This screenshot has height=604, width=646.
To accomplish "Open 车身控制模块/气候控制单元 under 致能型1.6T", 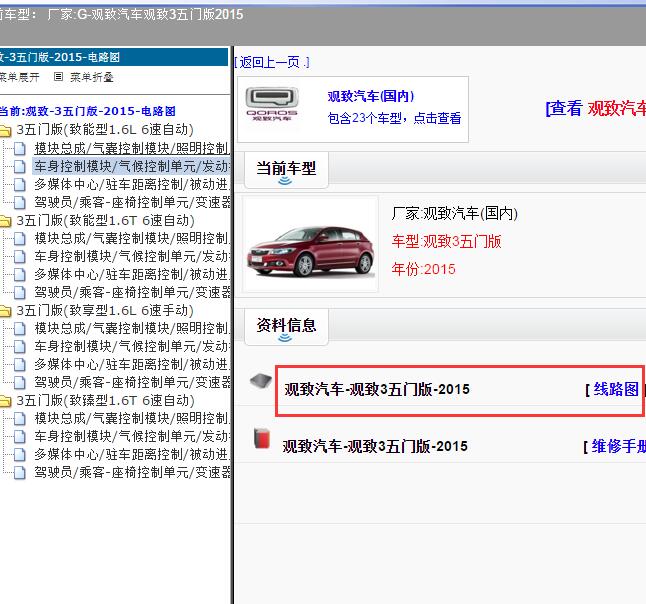I will (132, 256).
